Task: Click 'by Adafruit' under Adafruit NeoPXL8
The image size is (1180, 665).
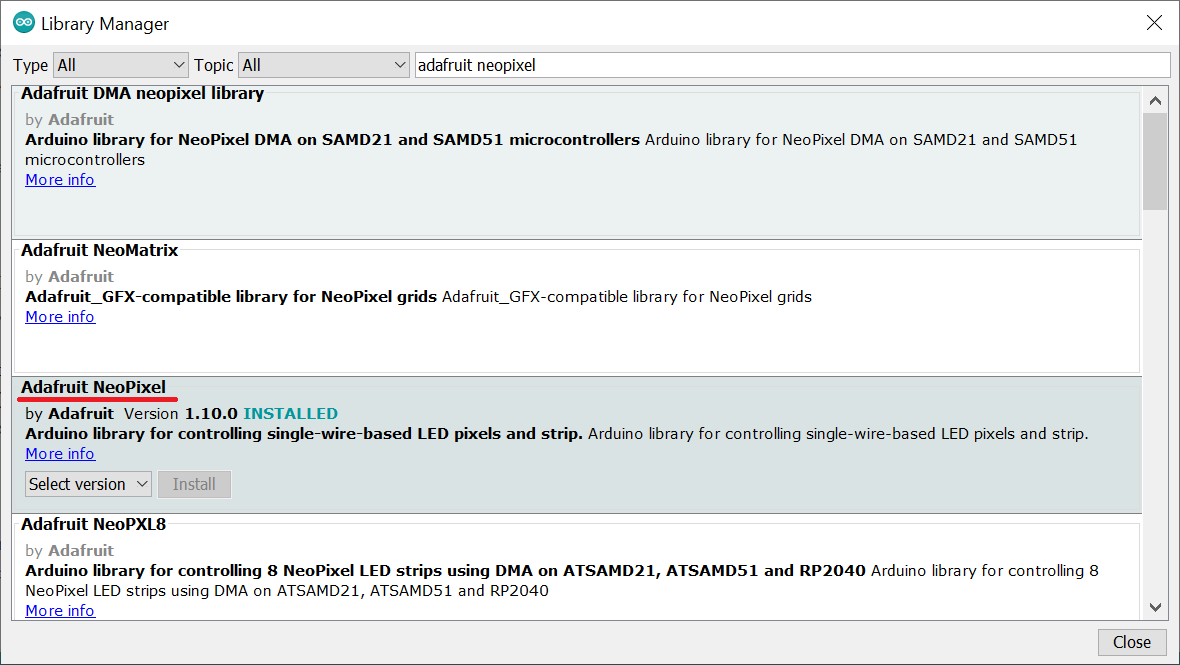Action: (69, 551)
